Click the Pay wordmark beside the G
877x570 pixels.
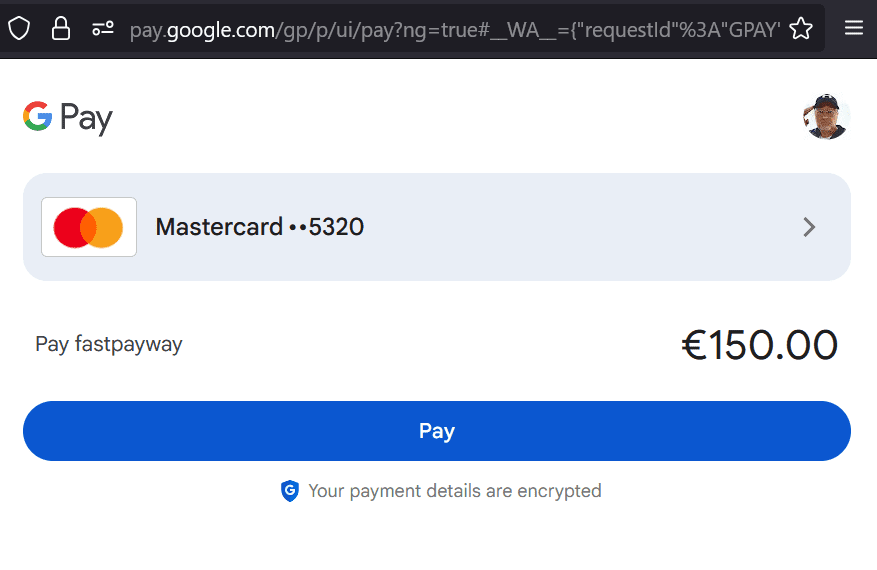pos(86,119)
